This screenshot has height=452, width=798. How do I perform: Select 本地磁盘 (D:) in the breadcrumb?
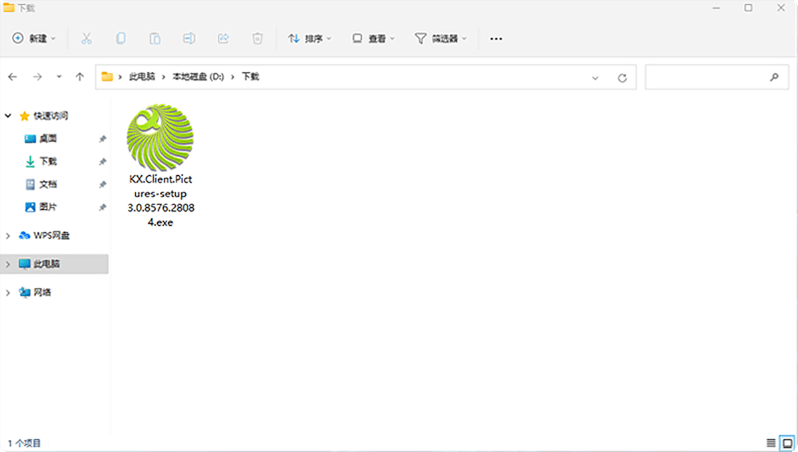[x=198, y=77]
